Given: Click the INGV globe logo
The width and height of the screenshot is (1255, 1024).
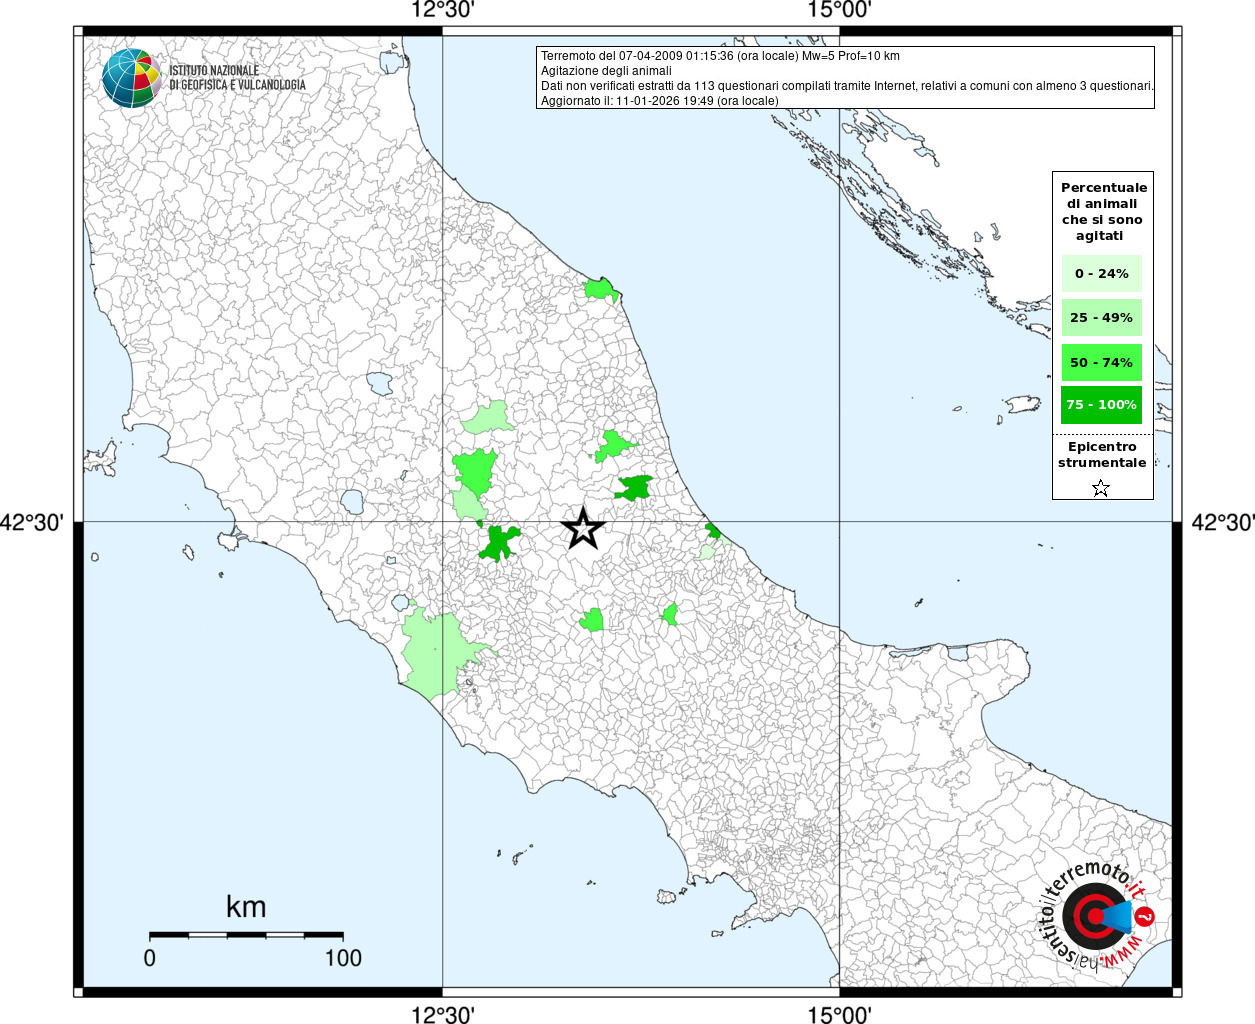Looking at the screenshot, I should click(131, 78).
